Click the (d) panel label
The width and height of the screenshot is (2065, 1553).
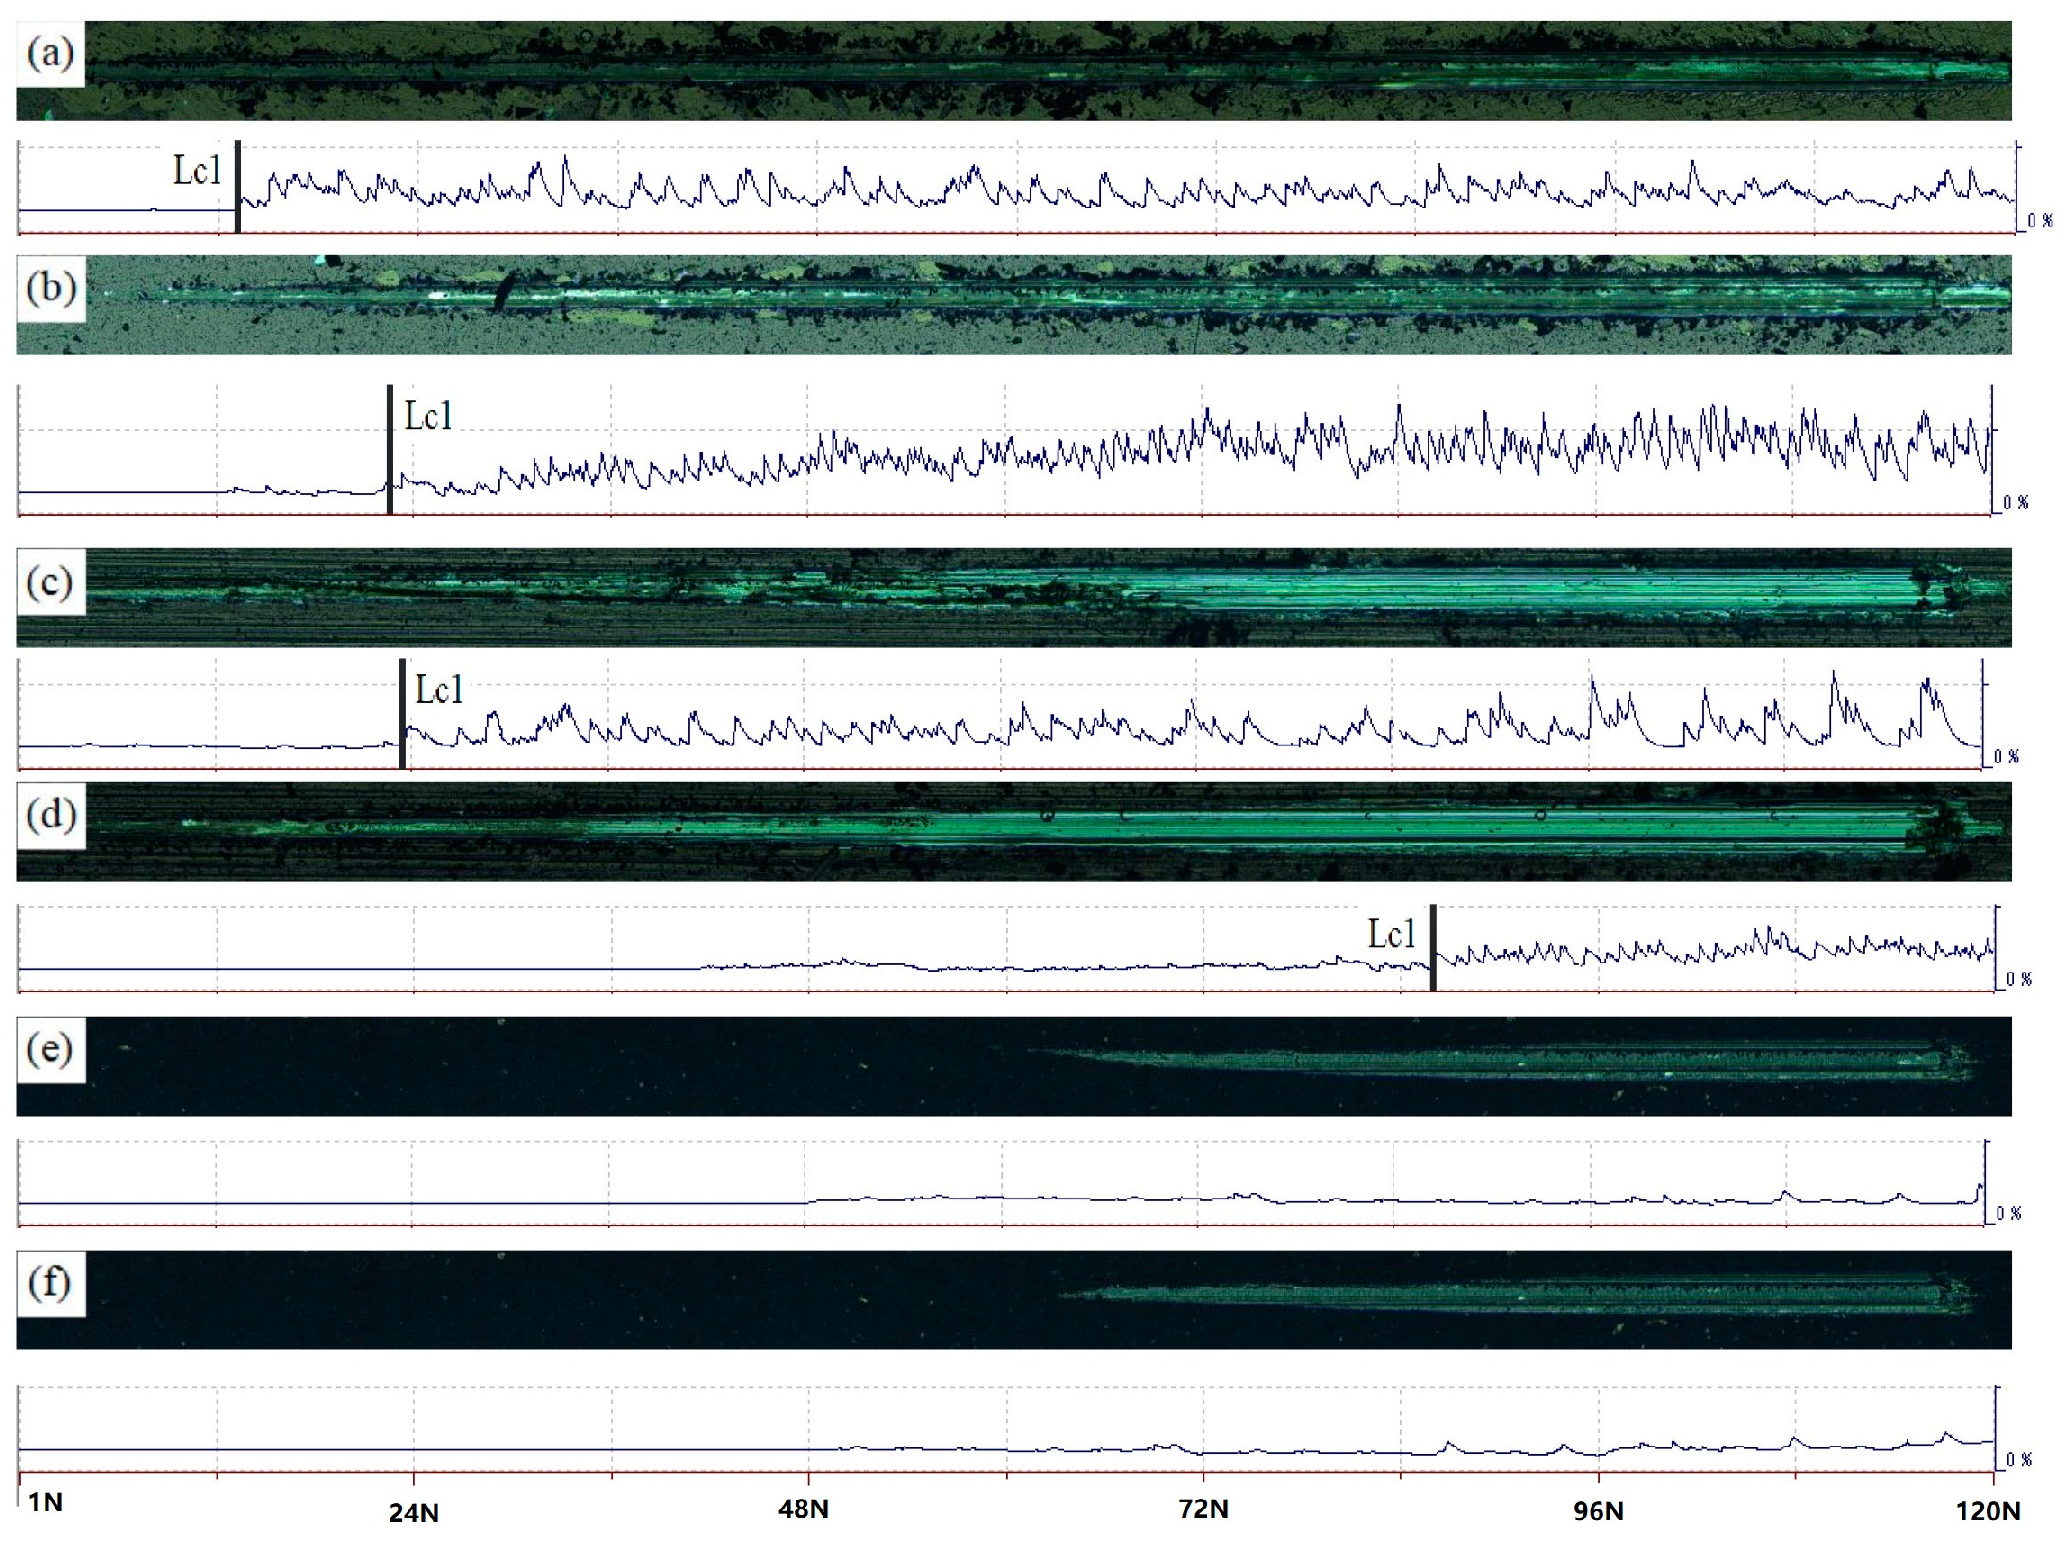point(50,815)
